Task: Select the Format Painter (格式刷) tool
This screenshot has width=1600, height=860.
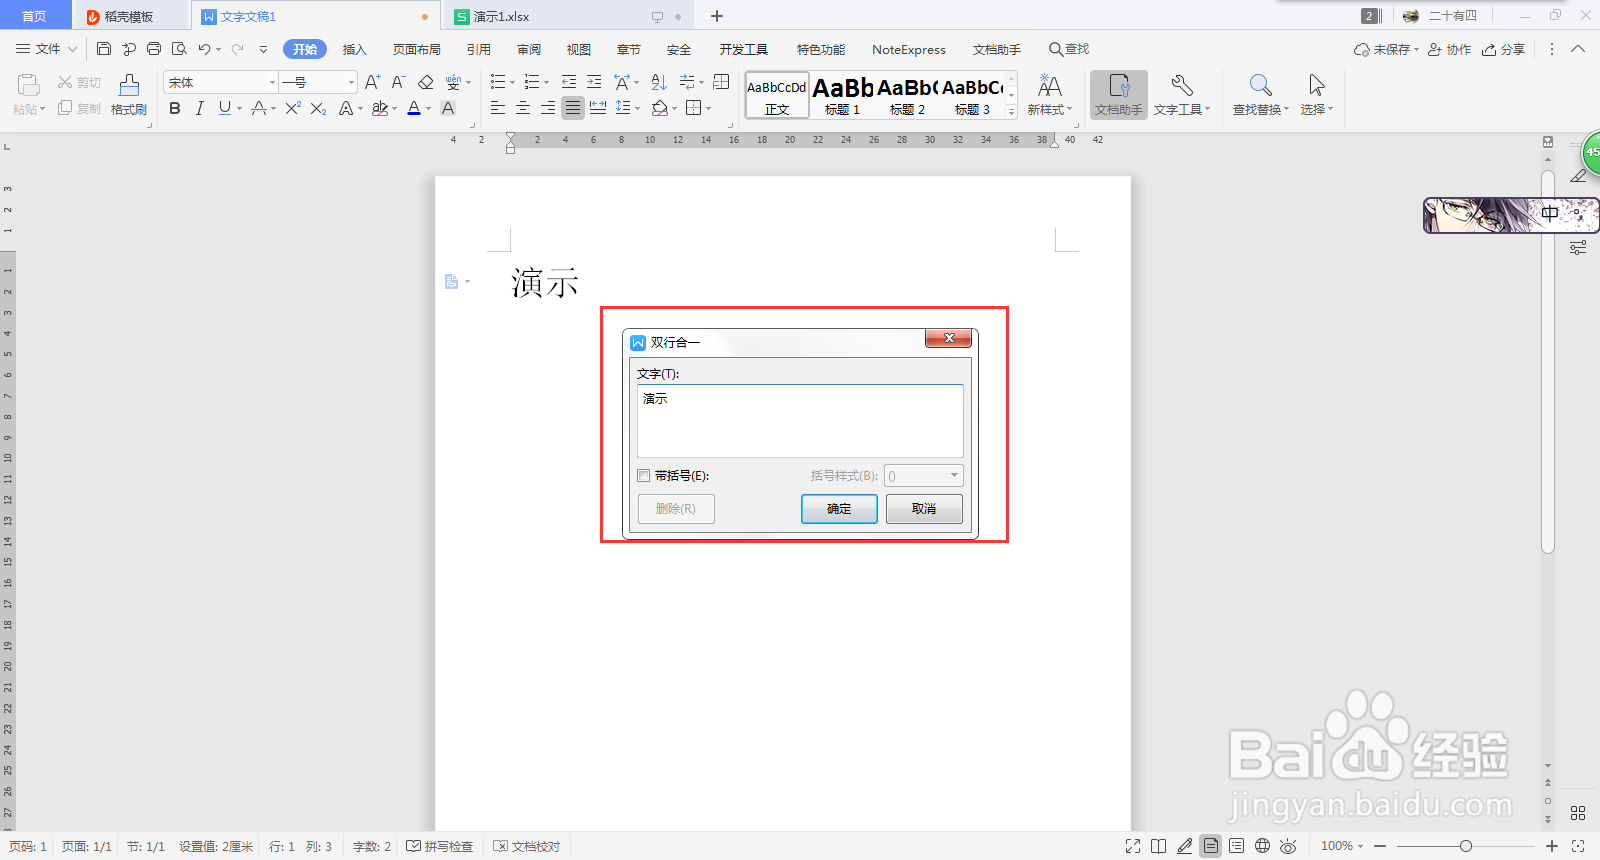Action: tap(129, 95)
